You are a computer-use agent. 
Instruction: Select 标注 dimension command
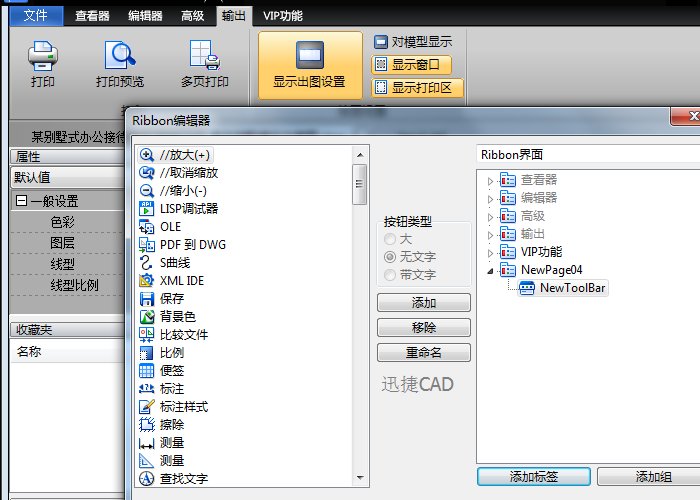161,388
